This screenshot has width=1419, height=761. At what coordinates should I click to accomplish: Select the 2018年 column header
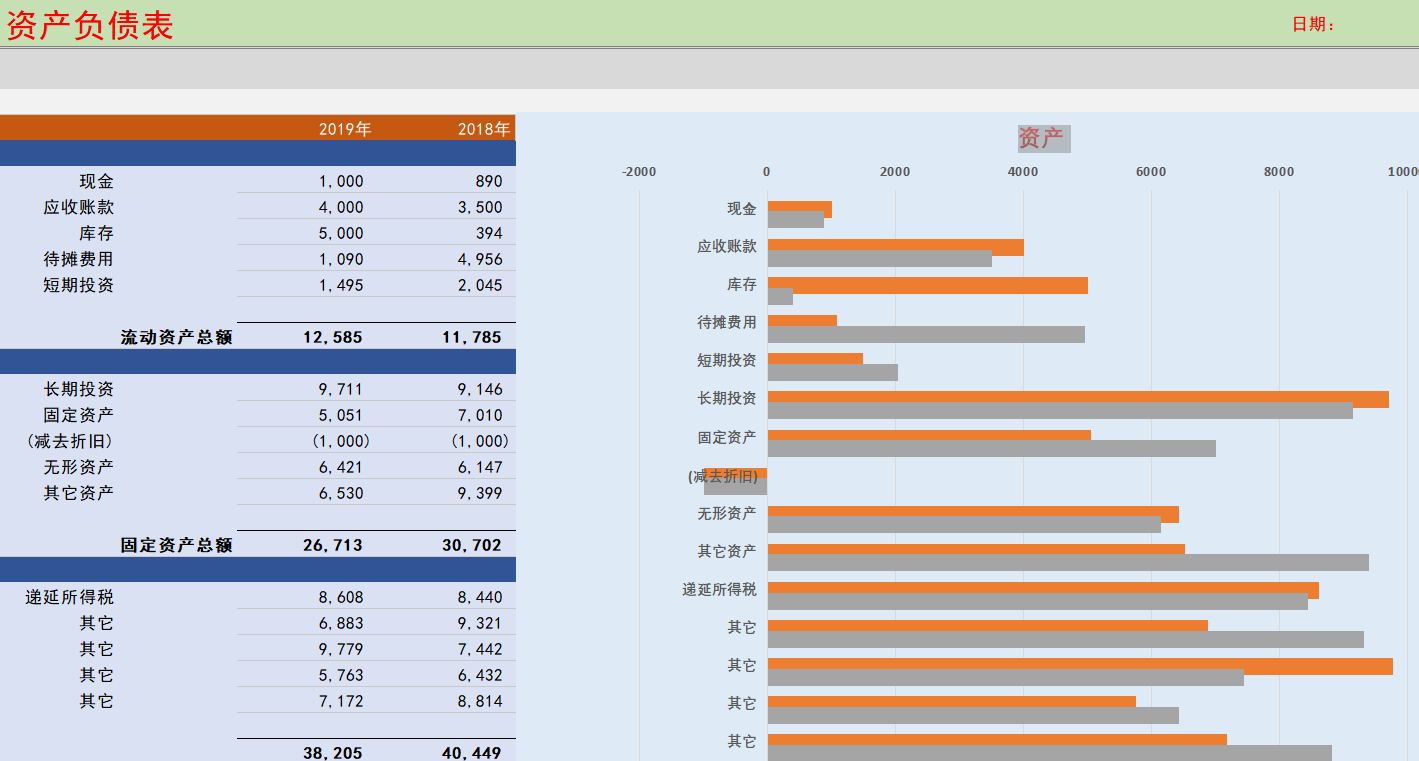click(484, 129)
